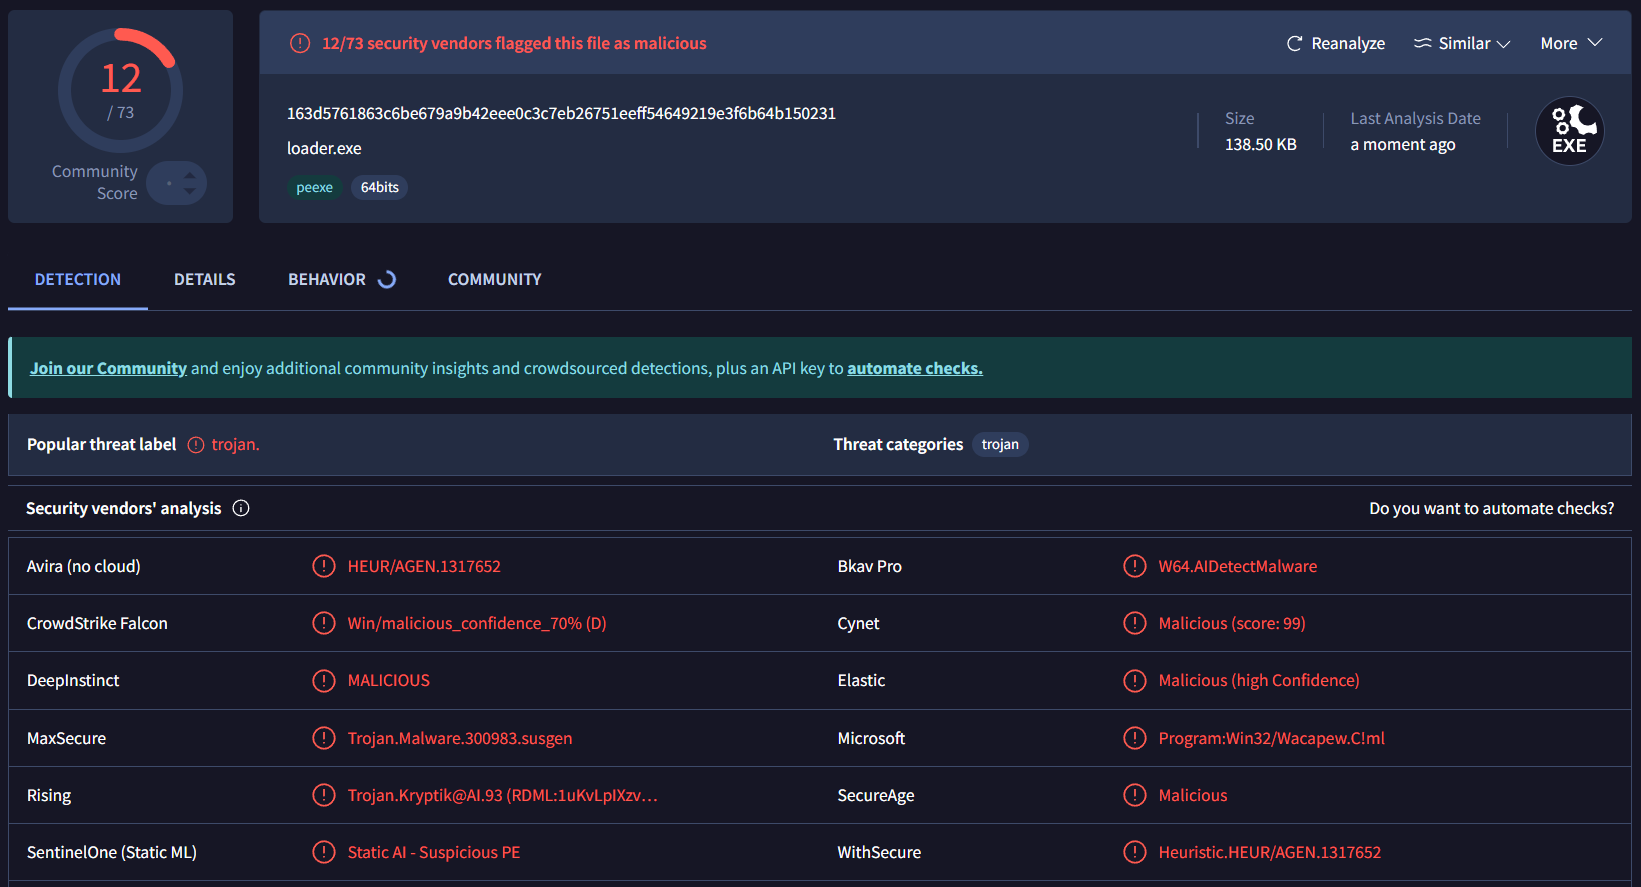Click Do you want to automate checks
The height and width of the screenshot is (887, 1641).
pyautogui.click(x=1491, y=508)
